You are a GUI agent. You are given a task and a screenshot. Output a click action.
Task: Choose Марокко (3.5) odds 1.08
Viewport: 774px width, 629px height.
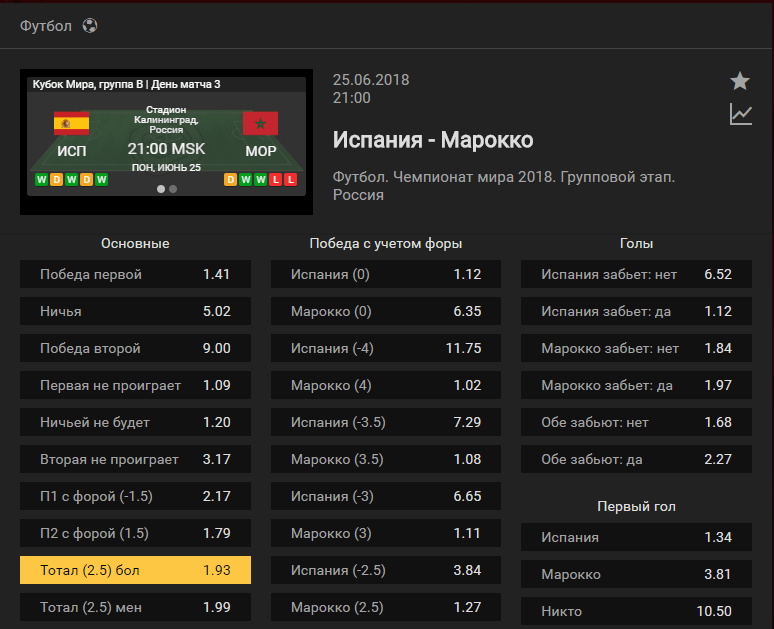pyautogui.click(x=386, y=459)
